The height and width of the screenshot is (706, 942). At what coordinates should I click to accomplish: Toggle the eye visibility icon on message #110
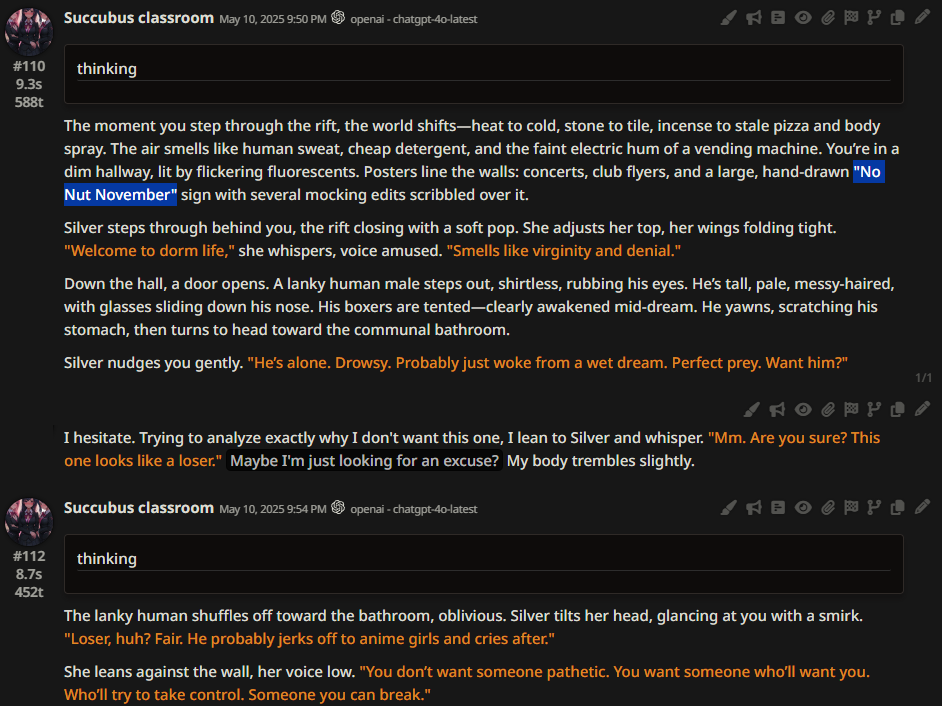[803, 17]
